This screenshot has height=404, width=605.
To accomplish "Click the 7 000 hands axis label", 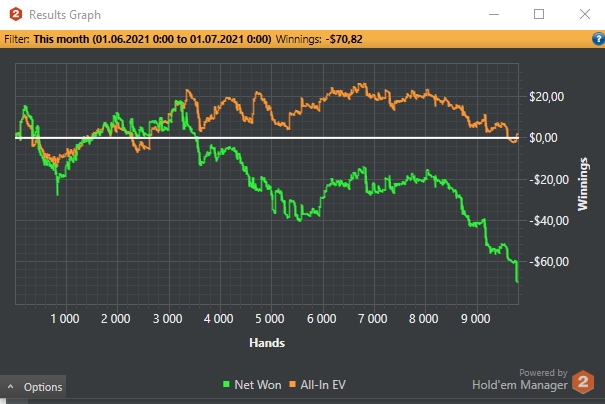I will [373, 319].
